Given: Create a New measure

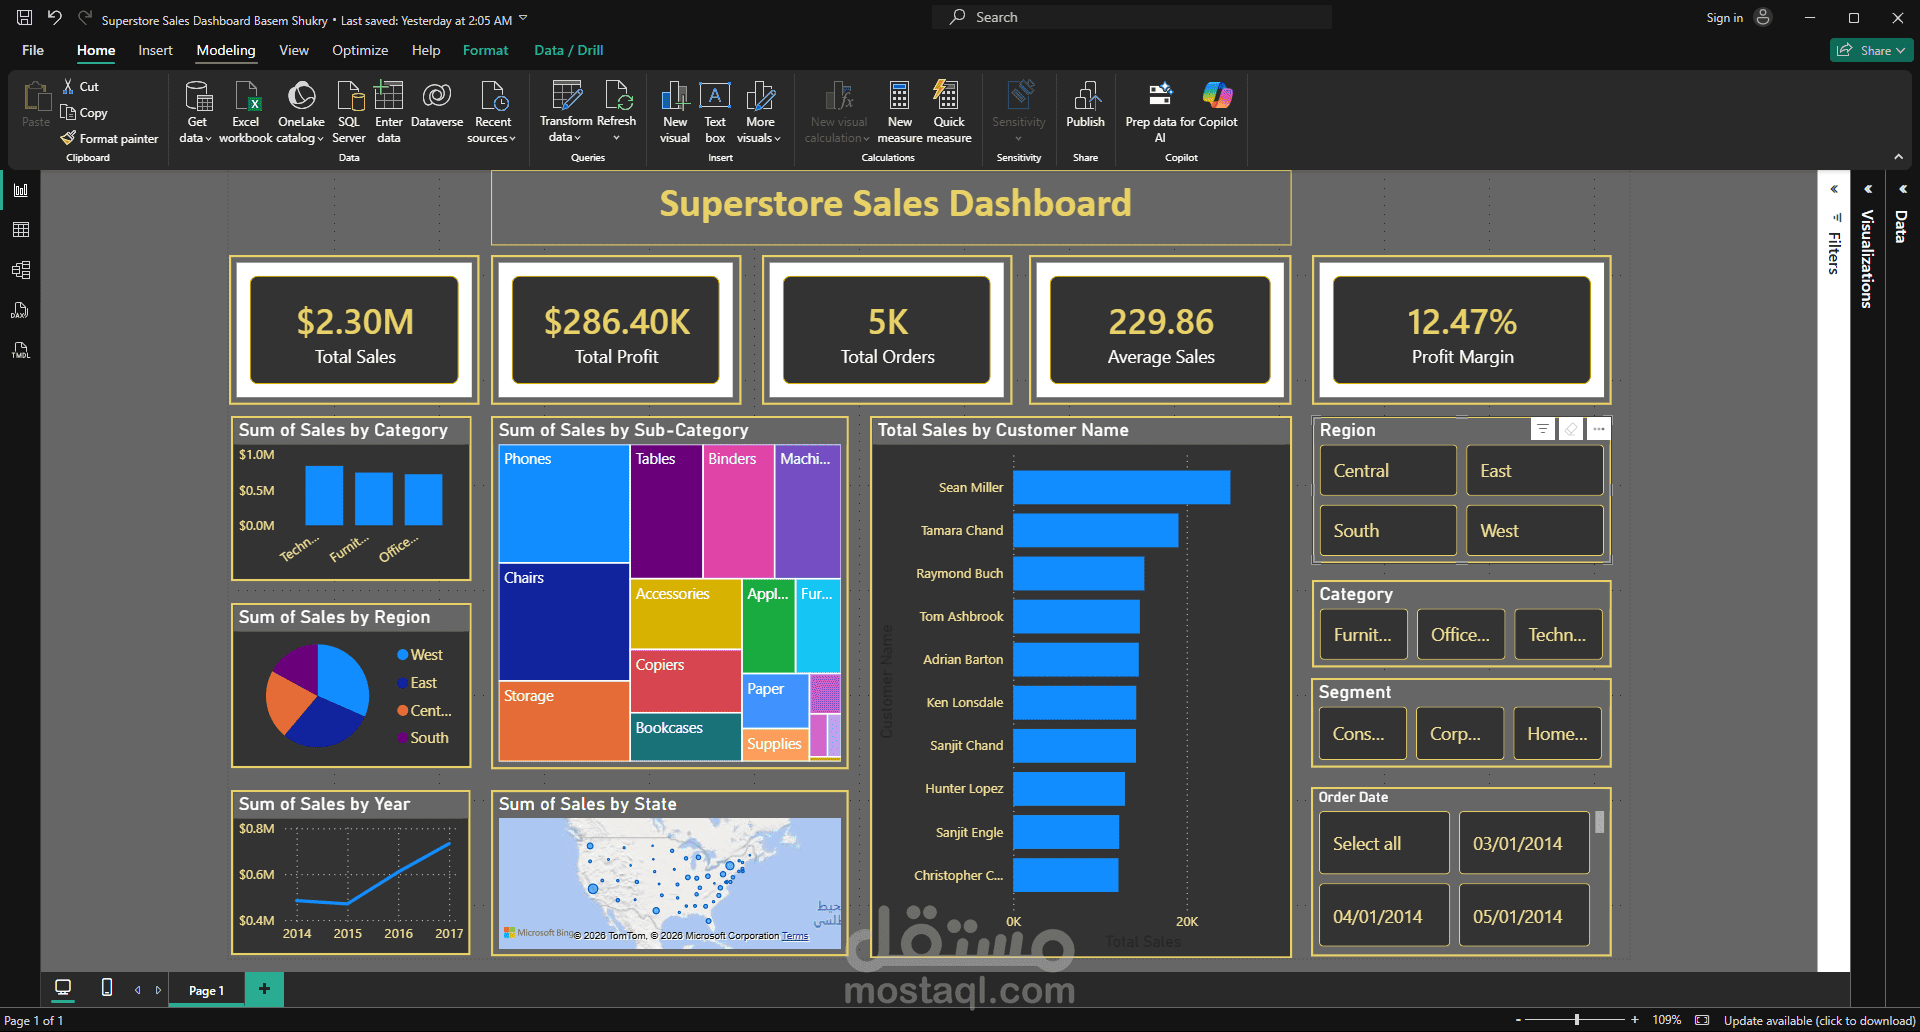Looking at the screenshot, I should [900, 112].
